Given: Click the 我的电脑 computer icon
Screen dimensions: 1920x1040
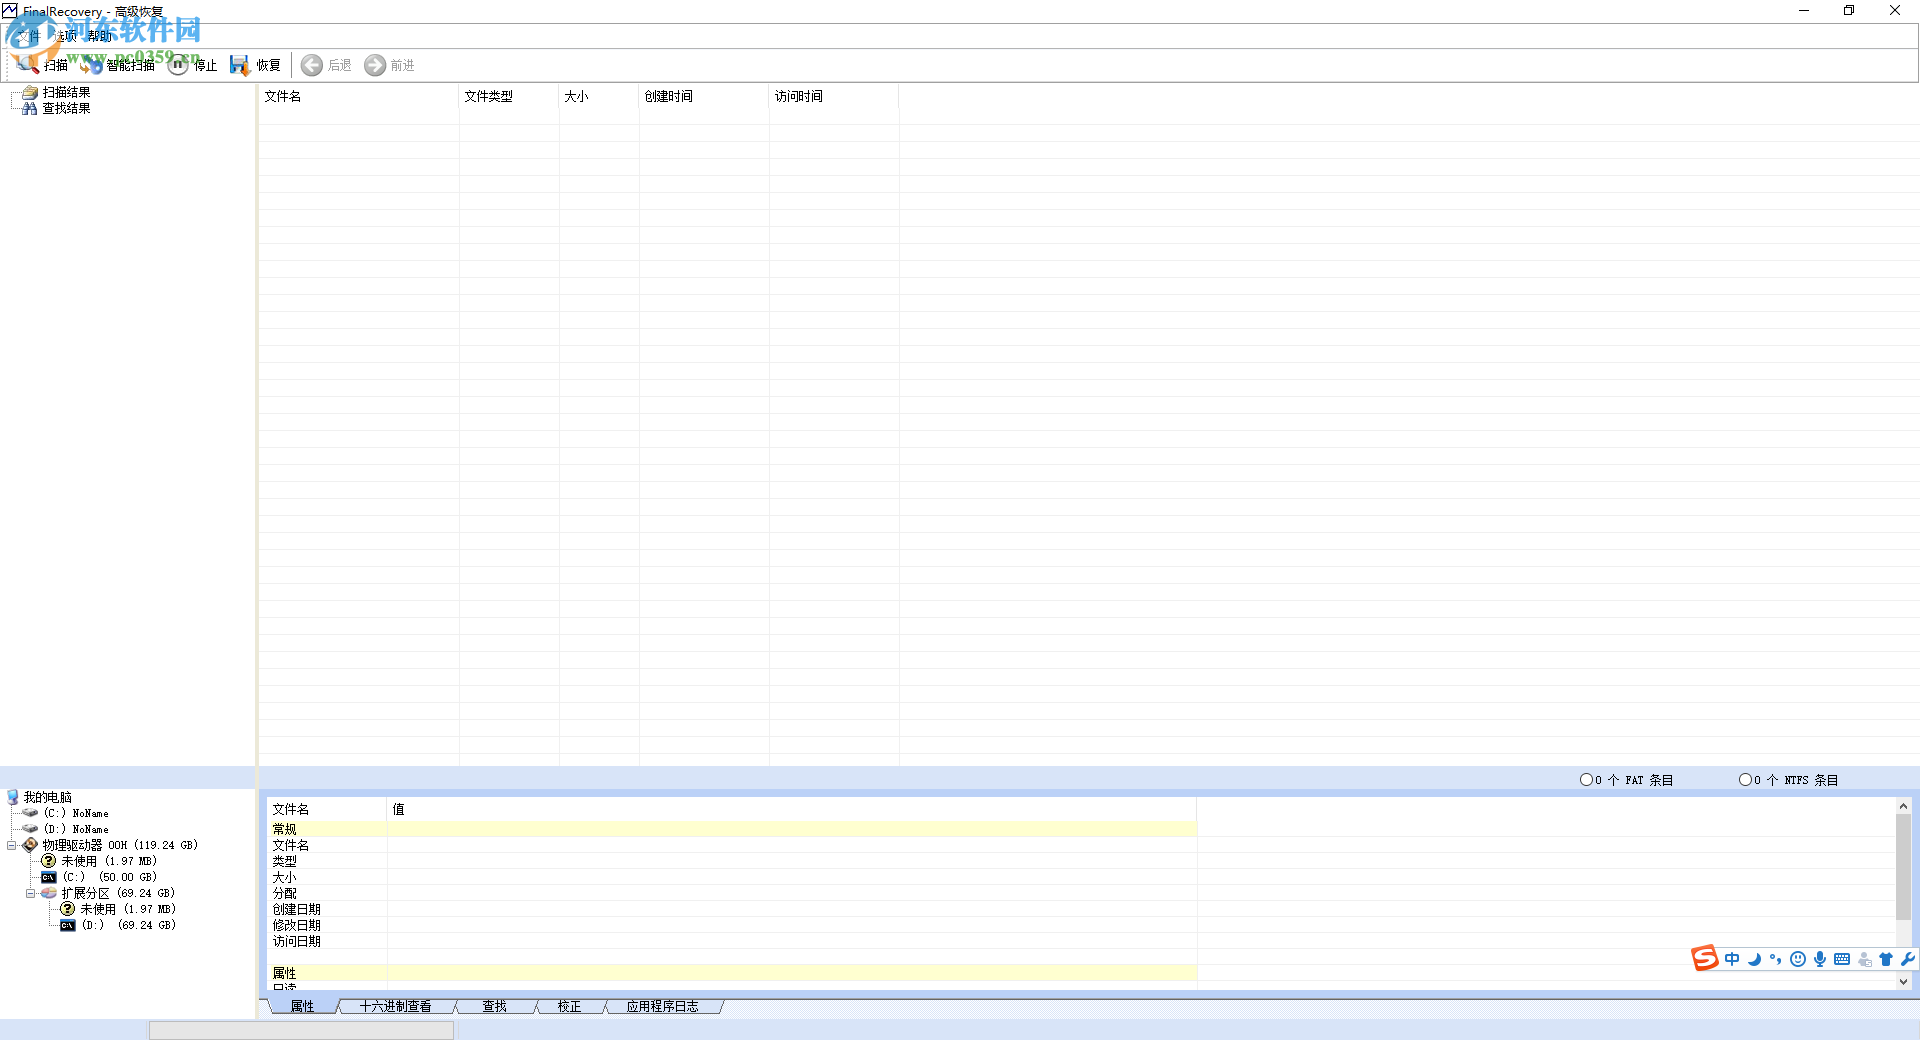Looking at the screenshot, I should [x=13, y=797].
